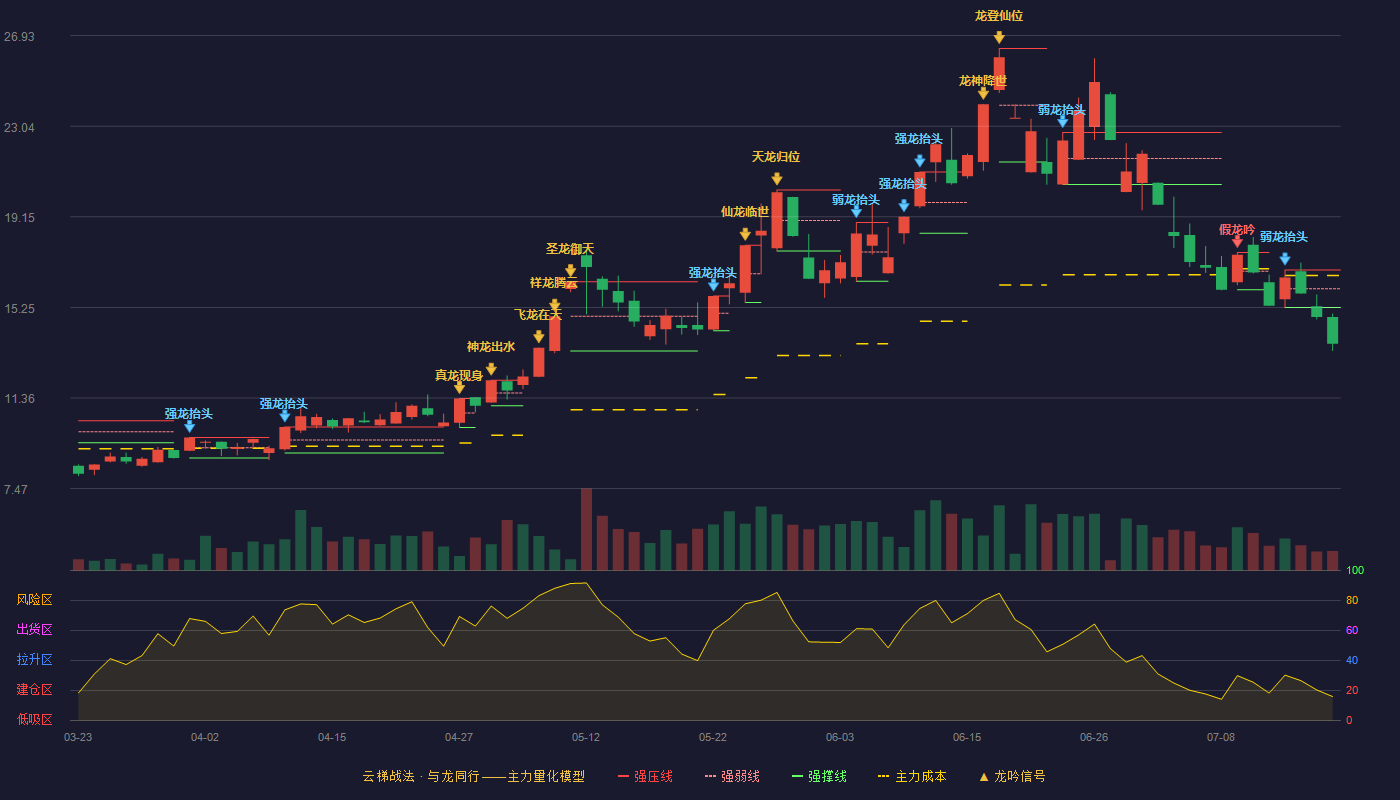Show or hide 龙吟信号 legend markers
The image size is (1400, 800).
1011,776
